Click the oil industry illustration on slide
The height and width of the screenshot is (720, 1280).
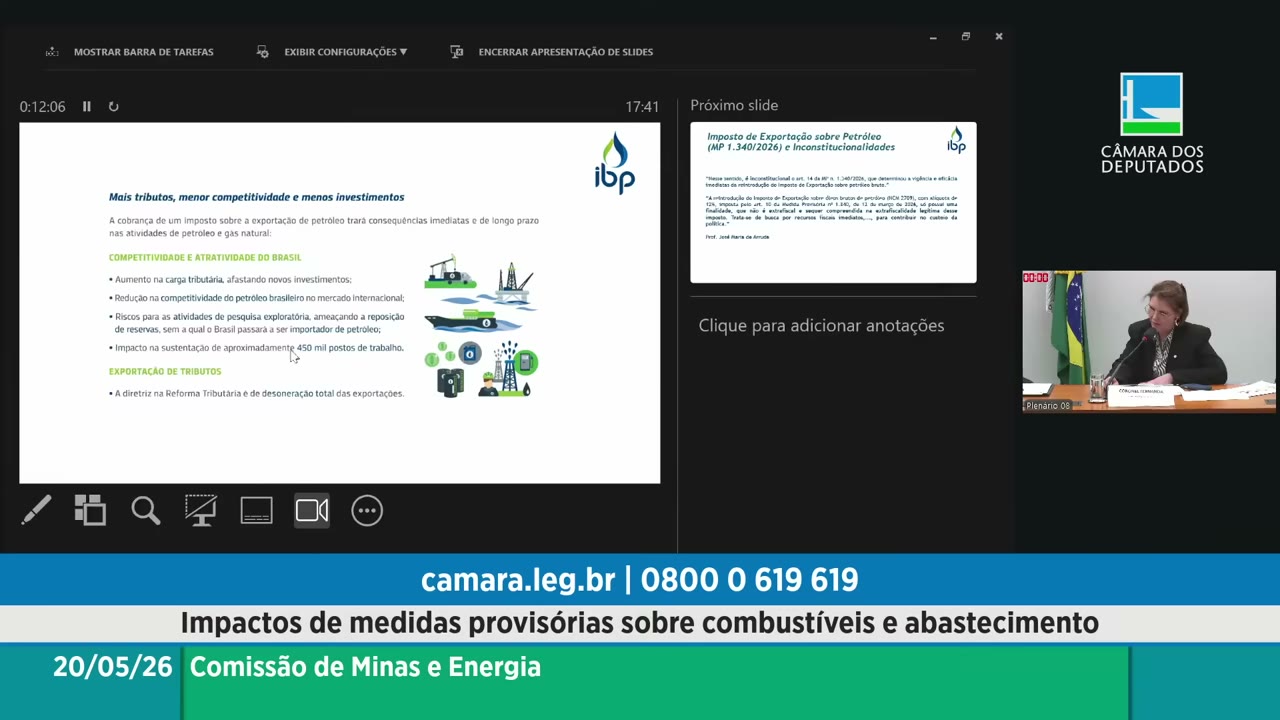coord(482,327)
